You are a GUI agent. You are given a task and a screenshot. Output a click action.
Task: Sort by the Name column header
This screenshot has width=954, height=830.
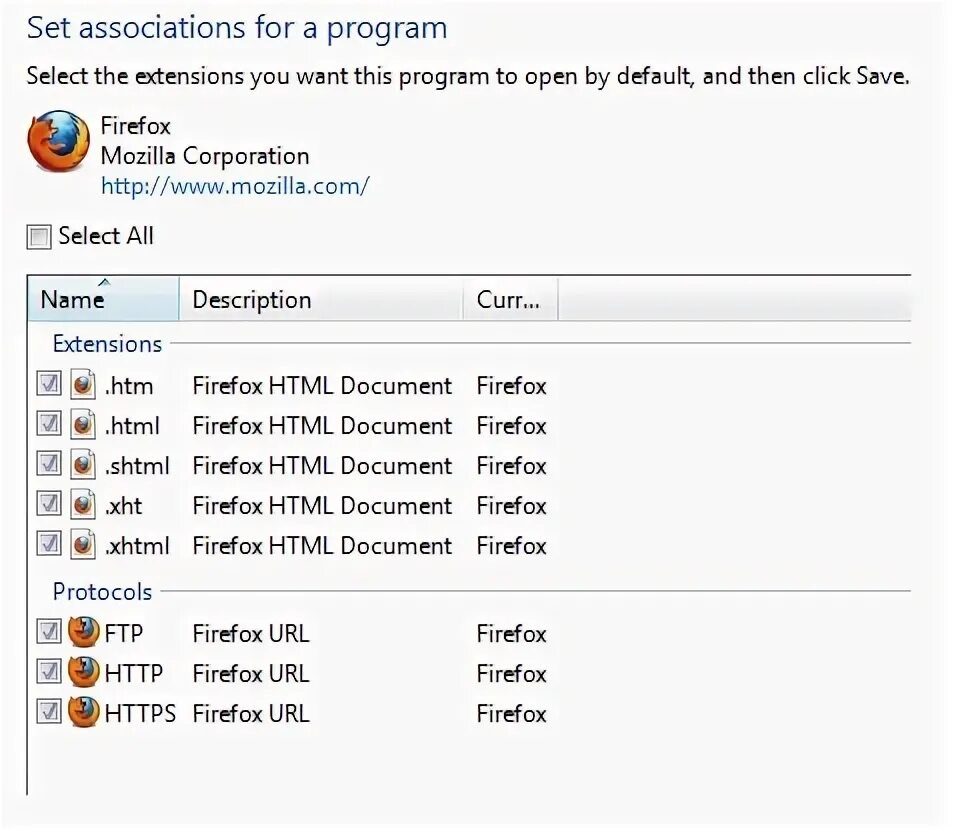[103, 299]
